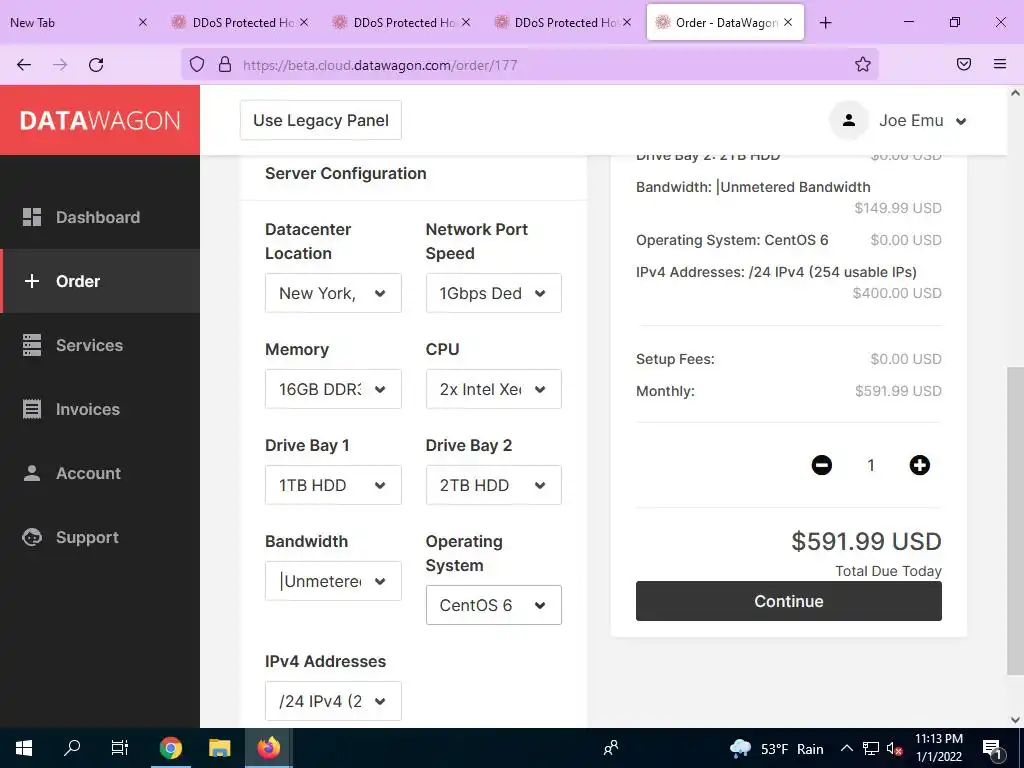Viewport: 1024px width, 768px height.
Task: Expand the Network Port Speed dropdown
Action: pyautogui.click(x=494, y=293)
